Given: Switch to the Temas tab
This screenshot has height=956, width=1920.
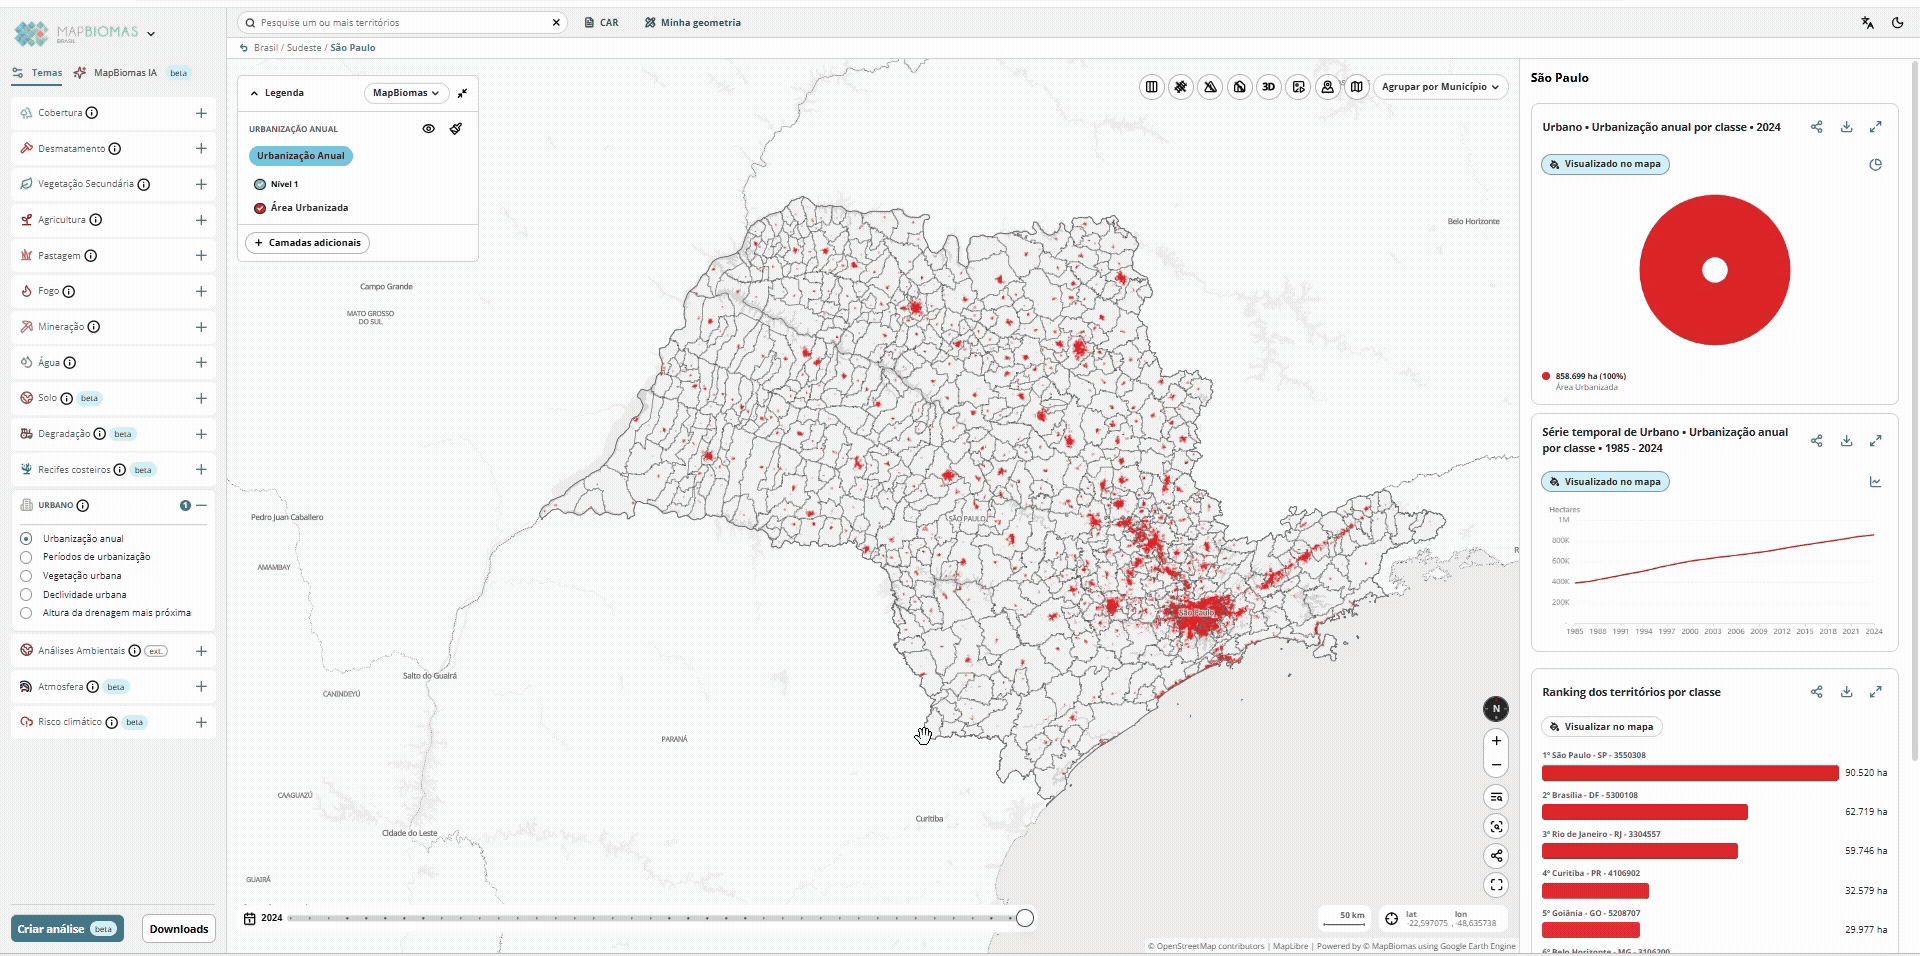Looking at the screenshot, I should [37, 73].
